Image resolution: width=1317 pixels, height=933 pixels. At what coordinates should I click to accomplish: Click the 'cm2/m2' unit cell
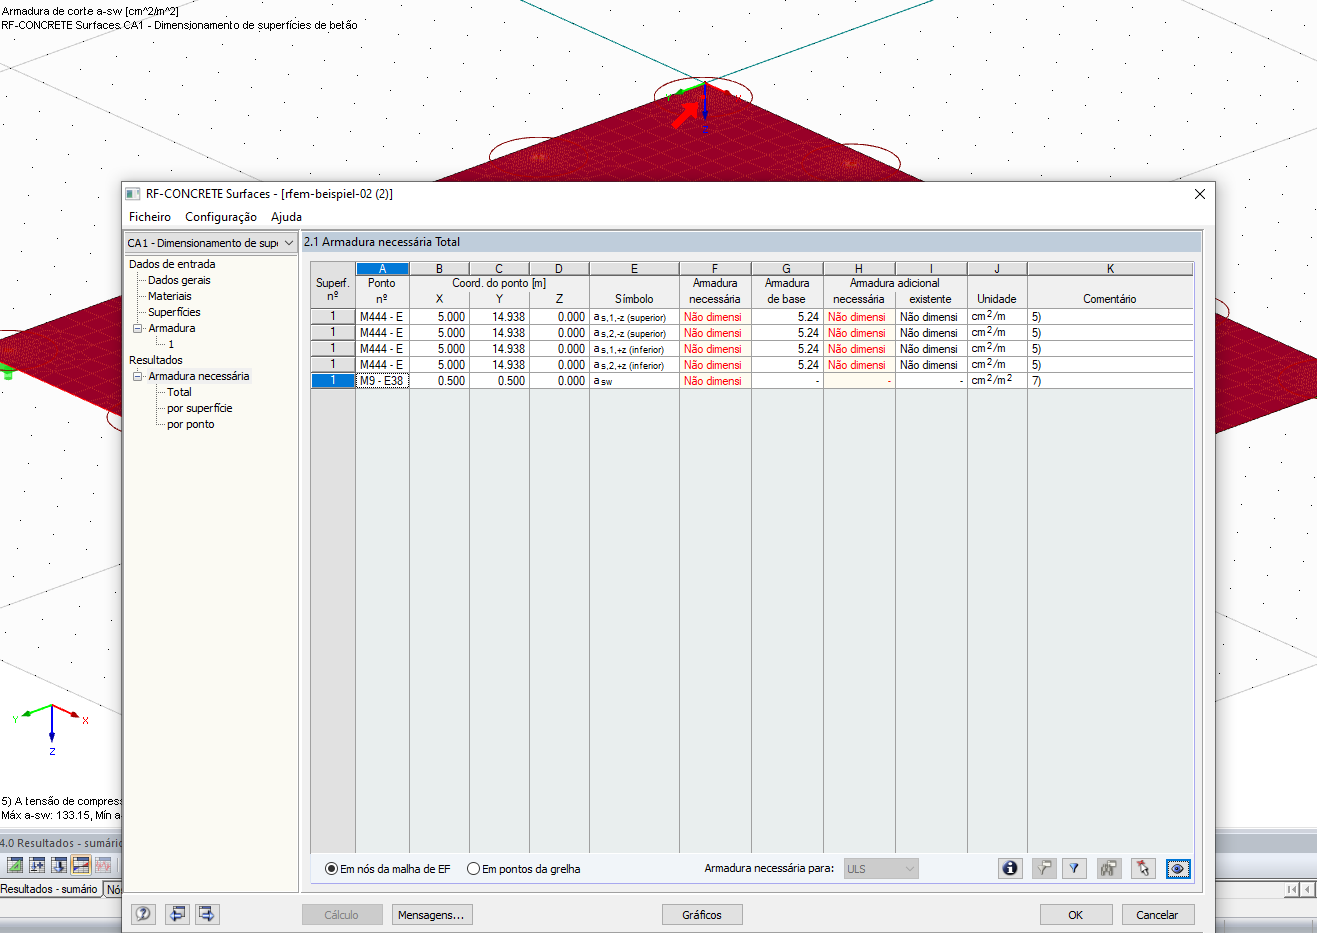(997, 381)
